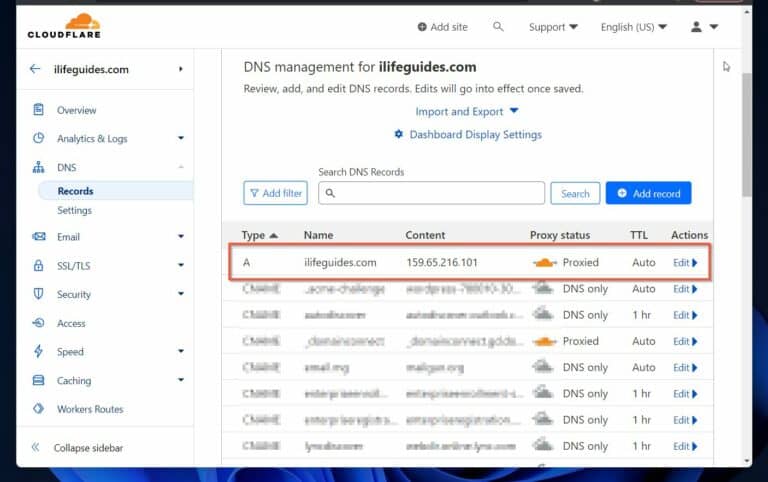The width and height of the screenshot is (768, 482).
Task: Click the gray DNS only cloud in acme-challenge row
Action: [543, 288]
